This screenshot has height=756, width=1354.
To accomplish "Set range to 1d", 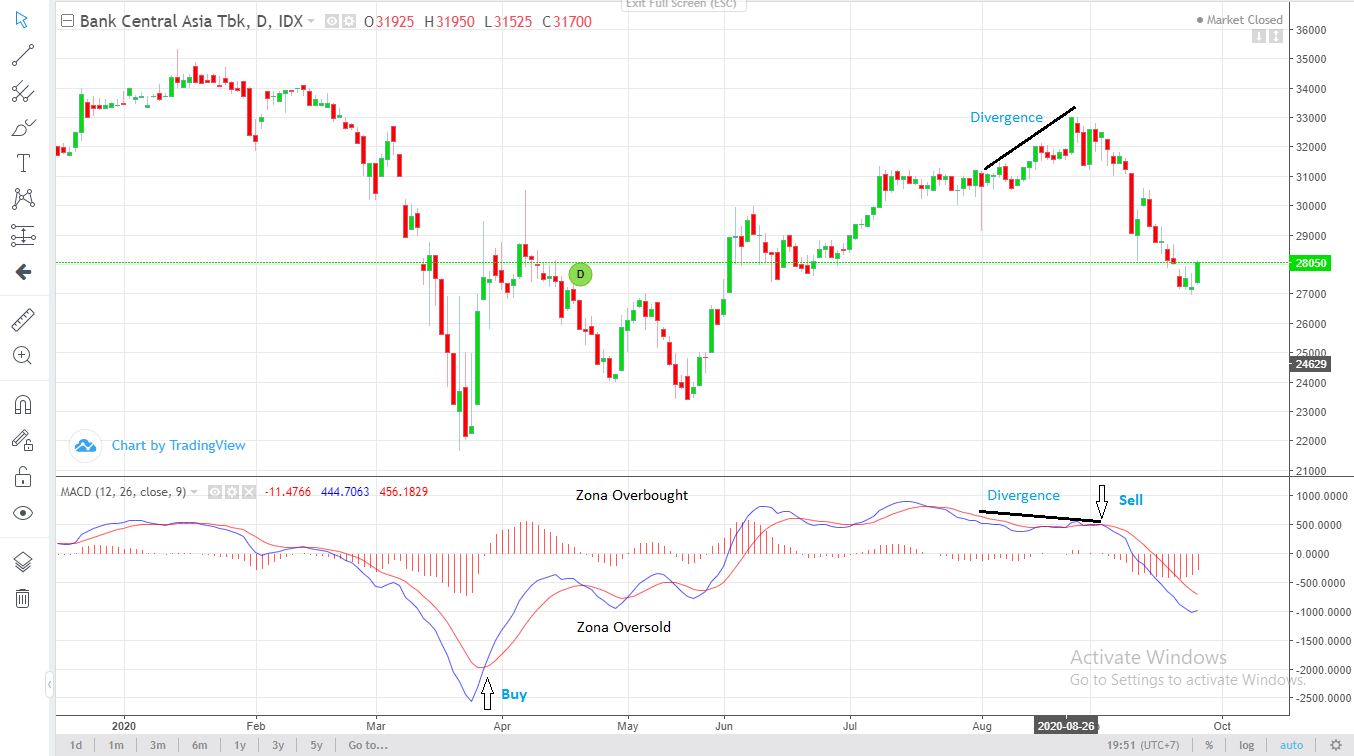I will pyautogui.click(x=75, y=745).
